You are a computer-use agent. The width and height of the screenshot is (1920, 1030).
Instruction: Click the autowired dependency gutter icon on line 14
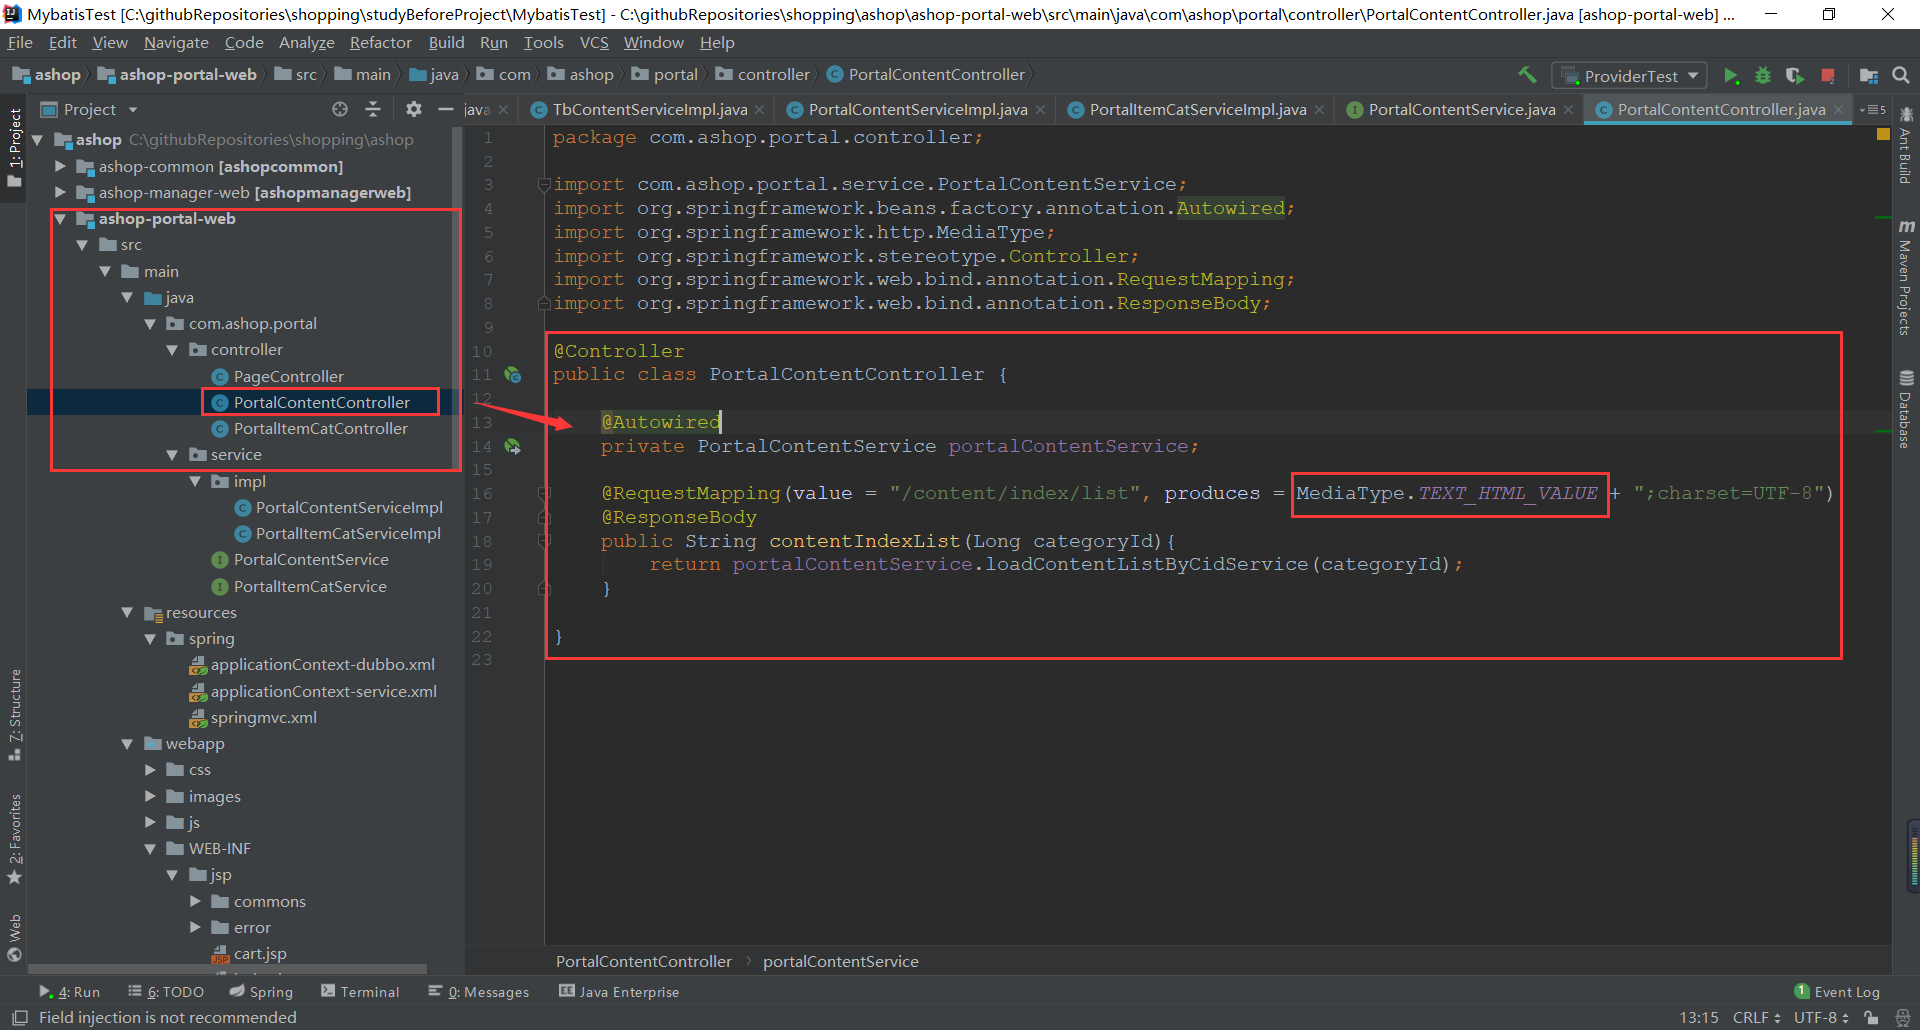(x=513, y=446)
